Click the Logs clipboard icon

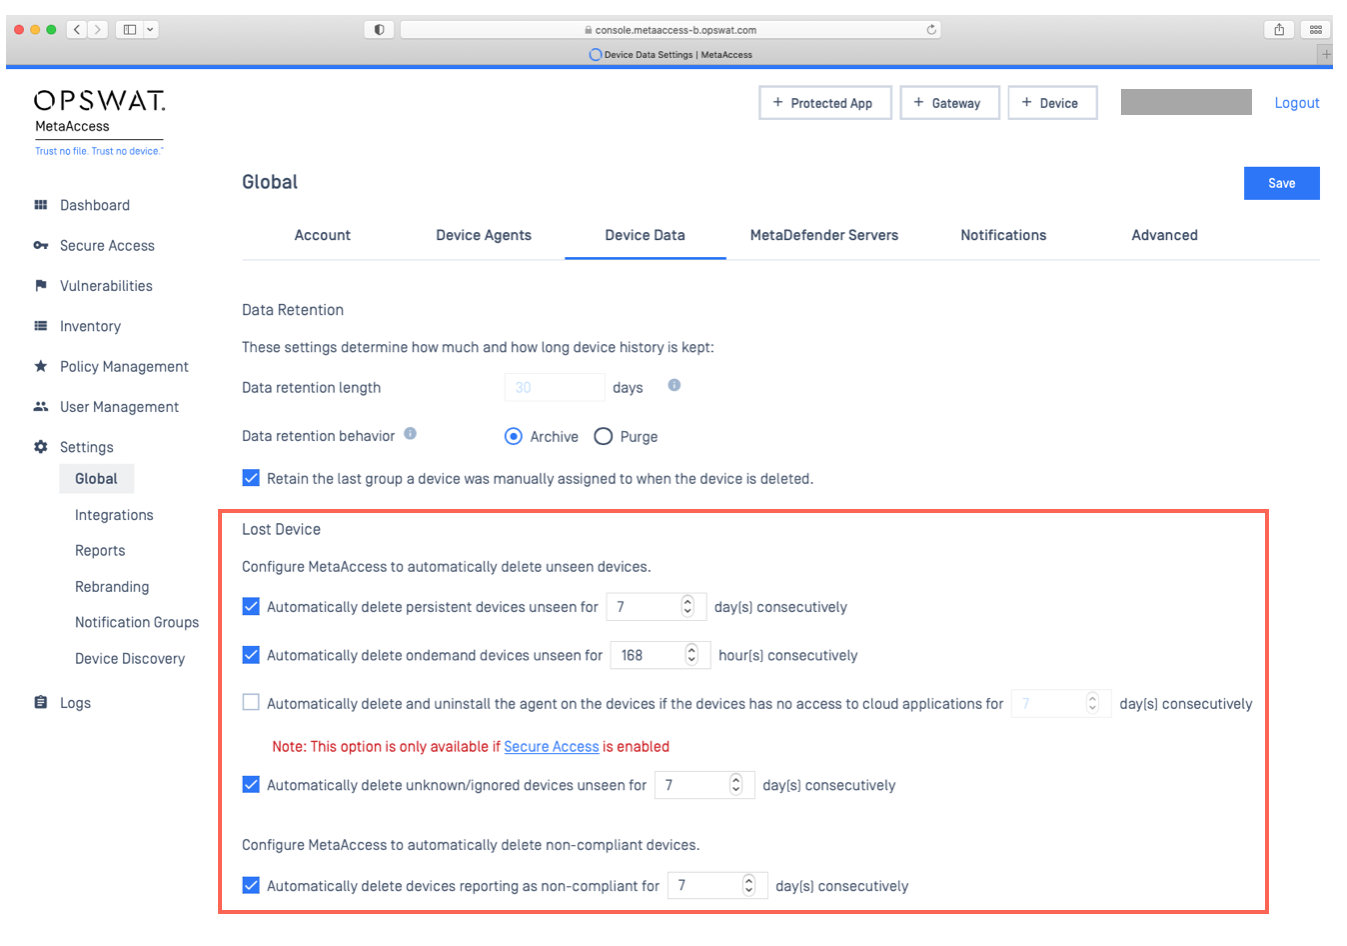click(41, 702)
